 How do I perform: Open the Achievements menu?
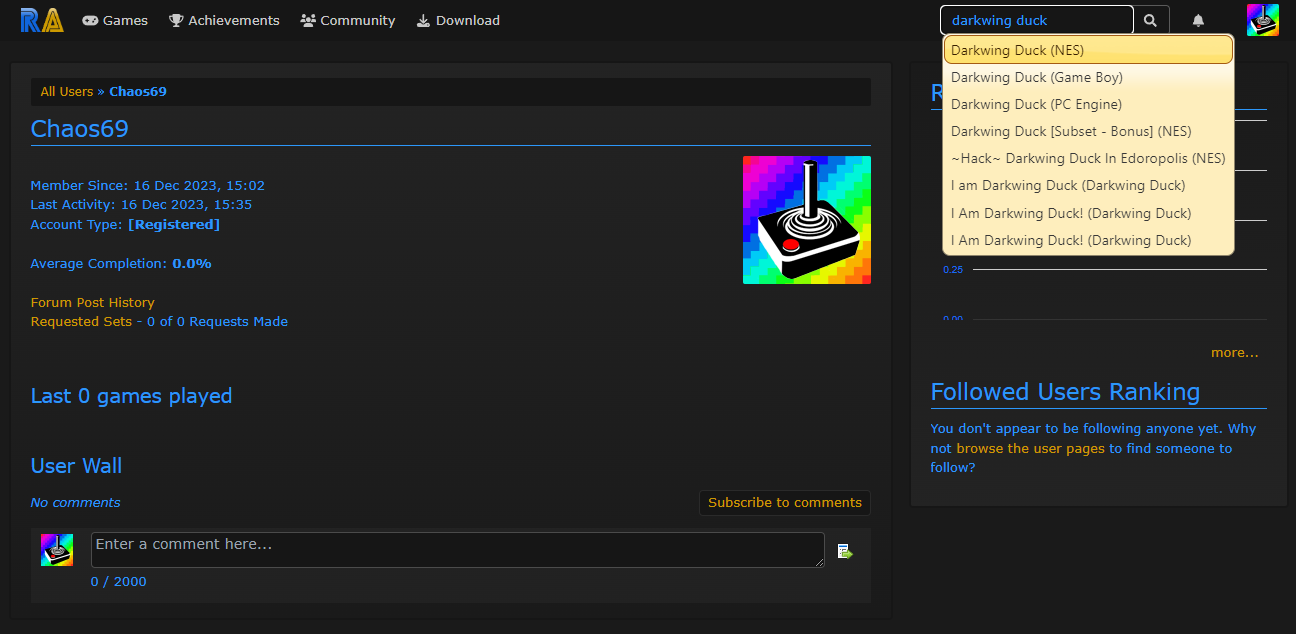tap(224, 20)
